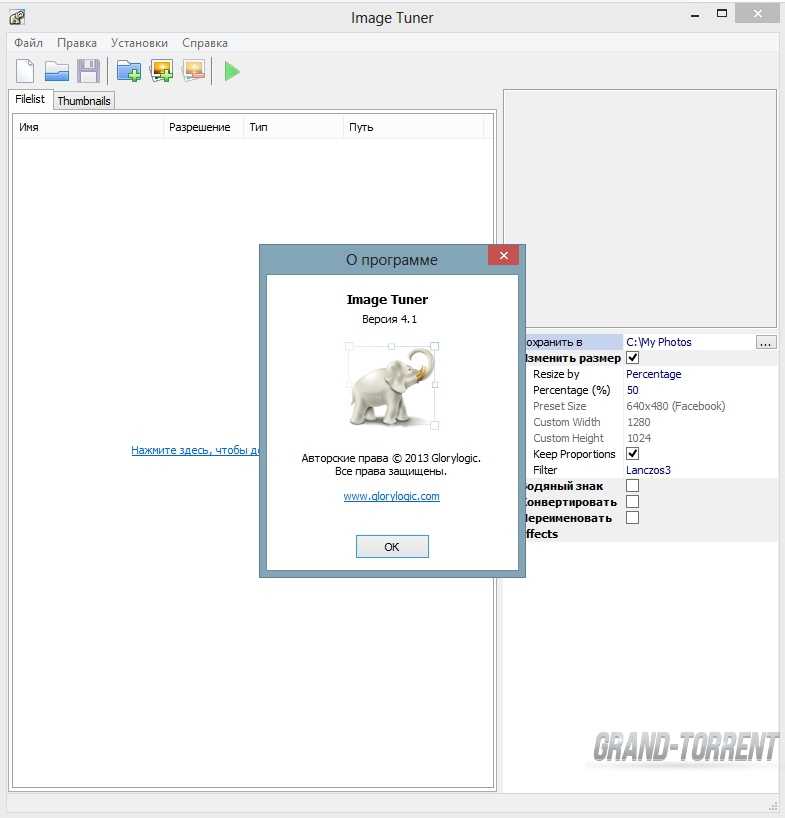This screenshot has width=785, height=818.
Task: Open the Filter Lanczos3 dropdown
Action: click(x=700, y=470)
